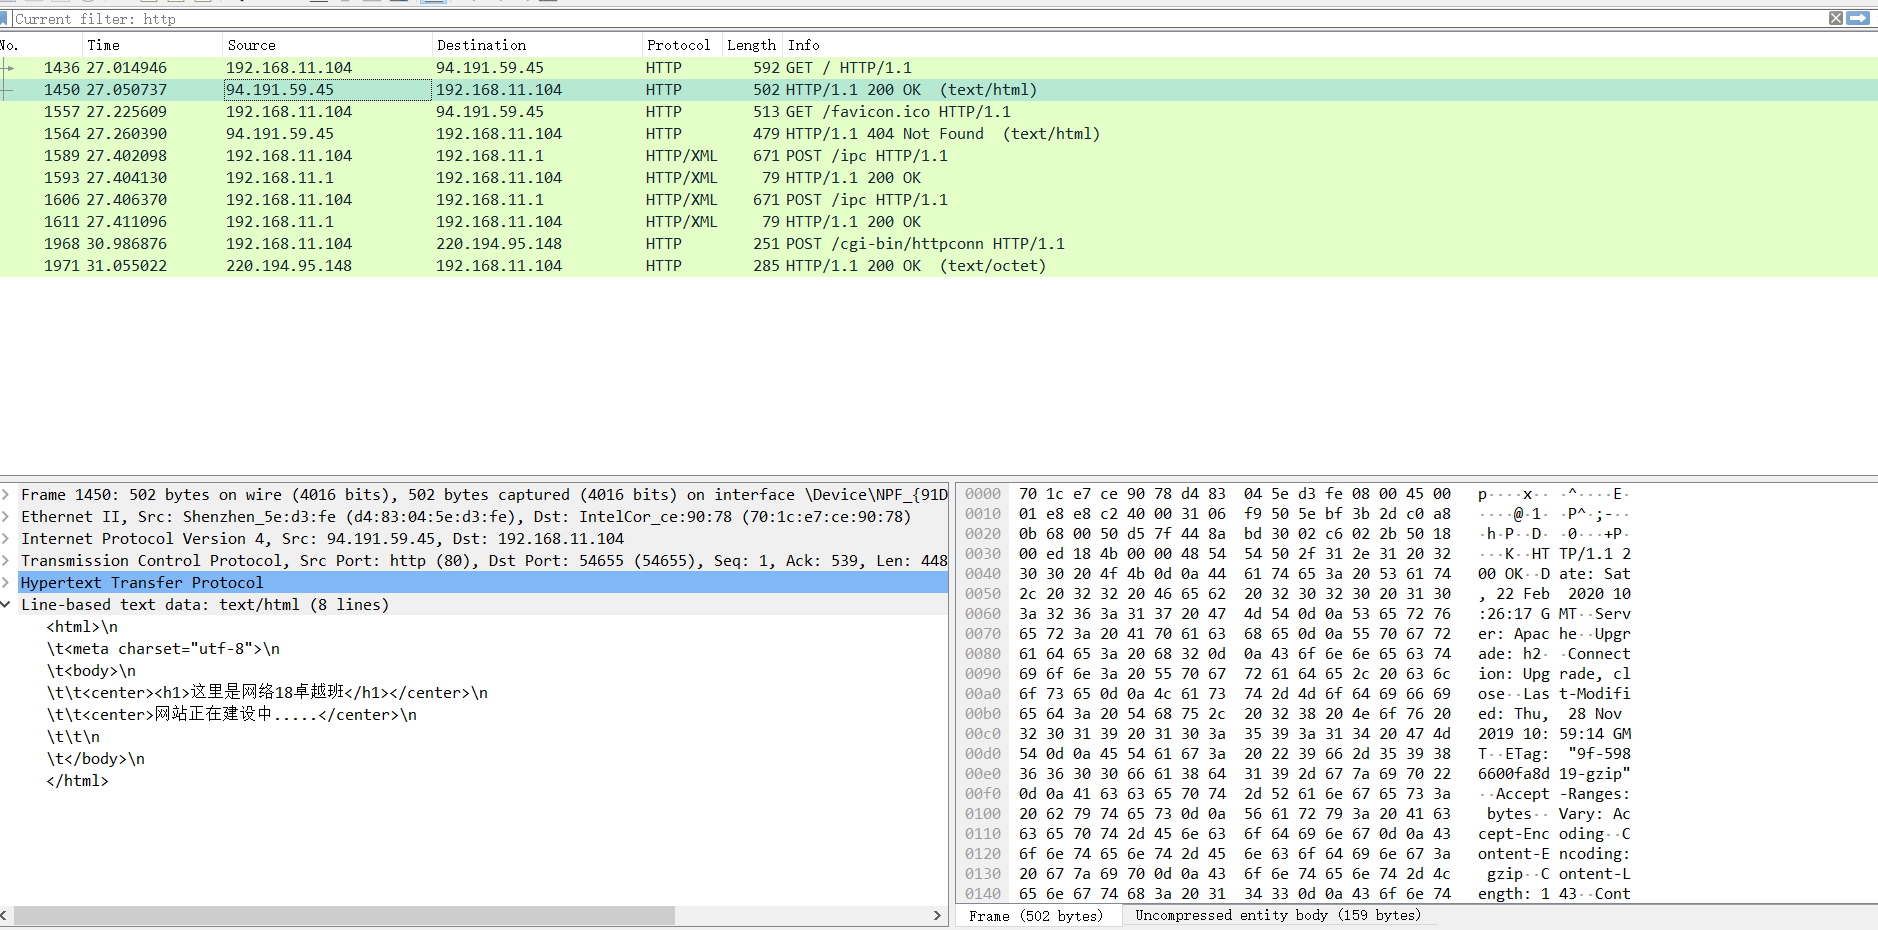Expand the Internet Protocol Version 4 node
Viewport: 1878px width, 930px height.
pos(6,538)
